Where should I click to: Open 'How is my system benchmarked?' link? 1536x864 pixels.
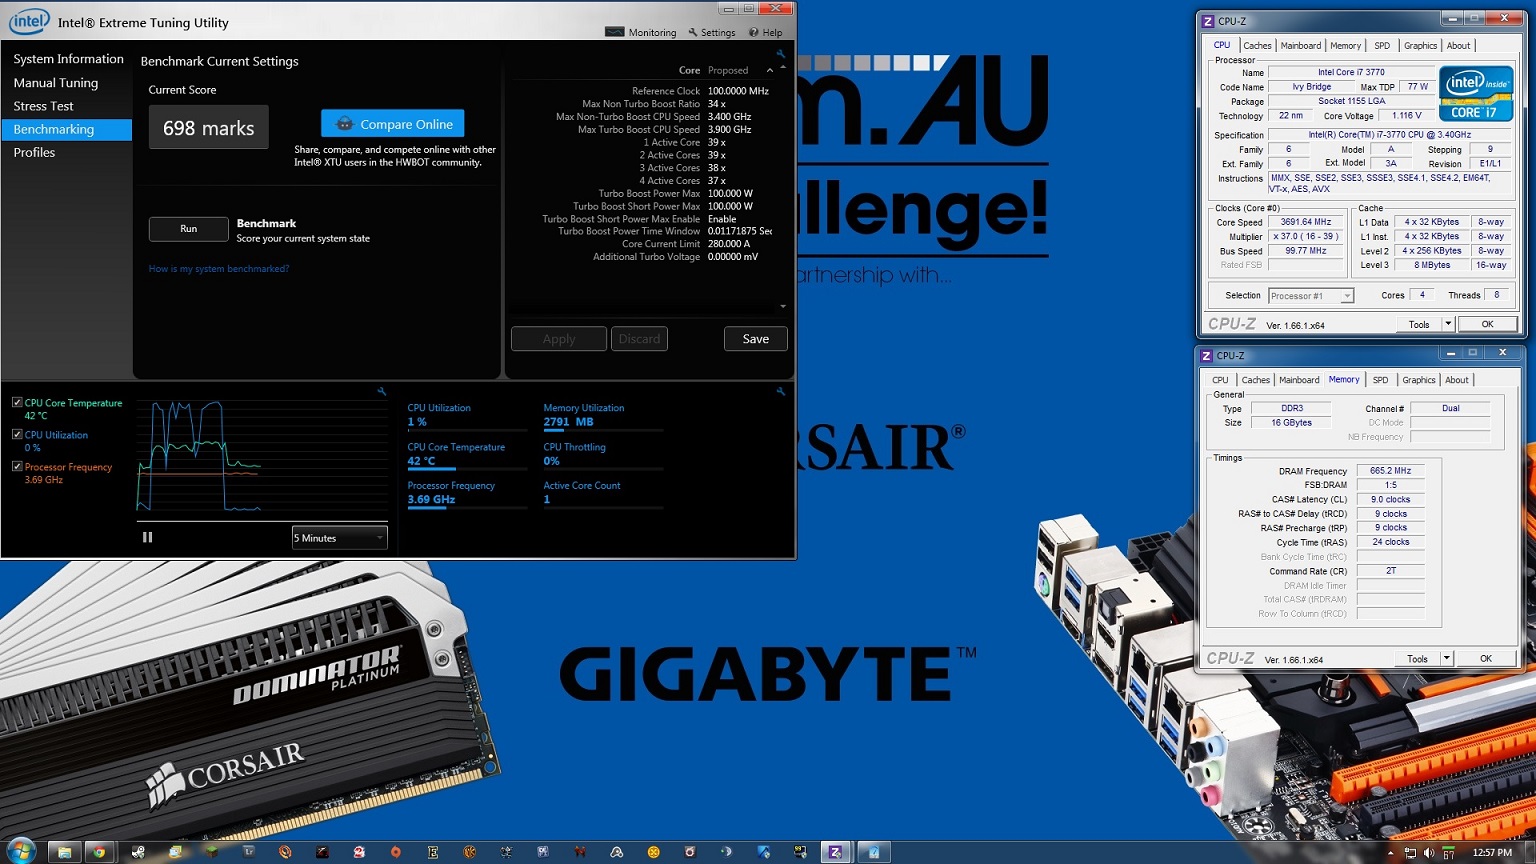[219, 269]
